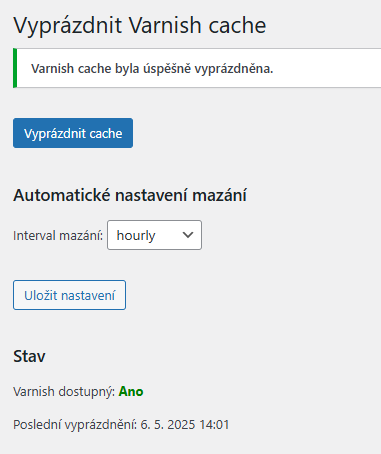381x454 pixels.
Task: Click the chevron arrow in hourly select
Action: 188,235
